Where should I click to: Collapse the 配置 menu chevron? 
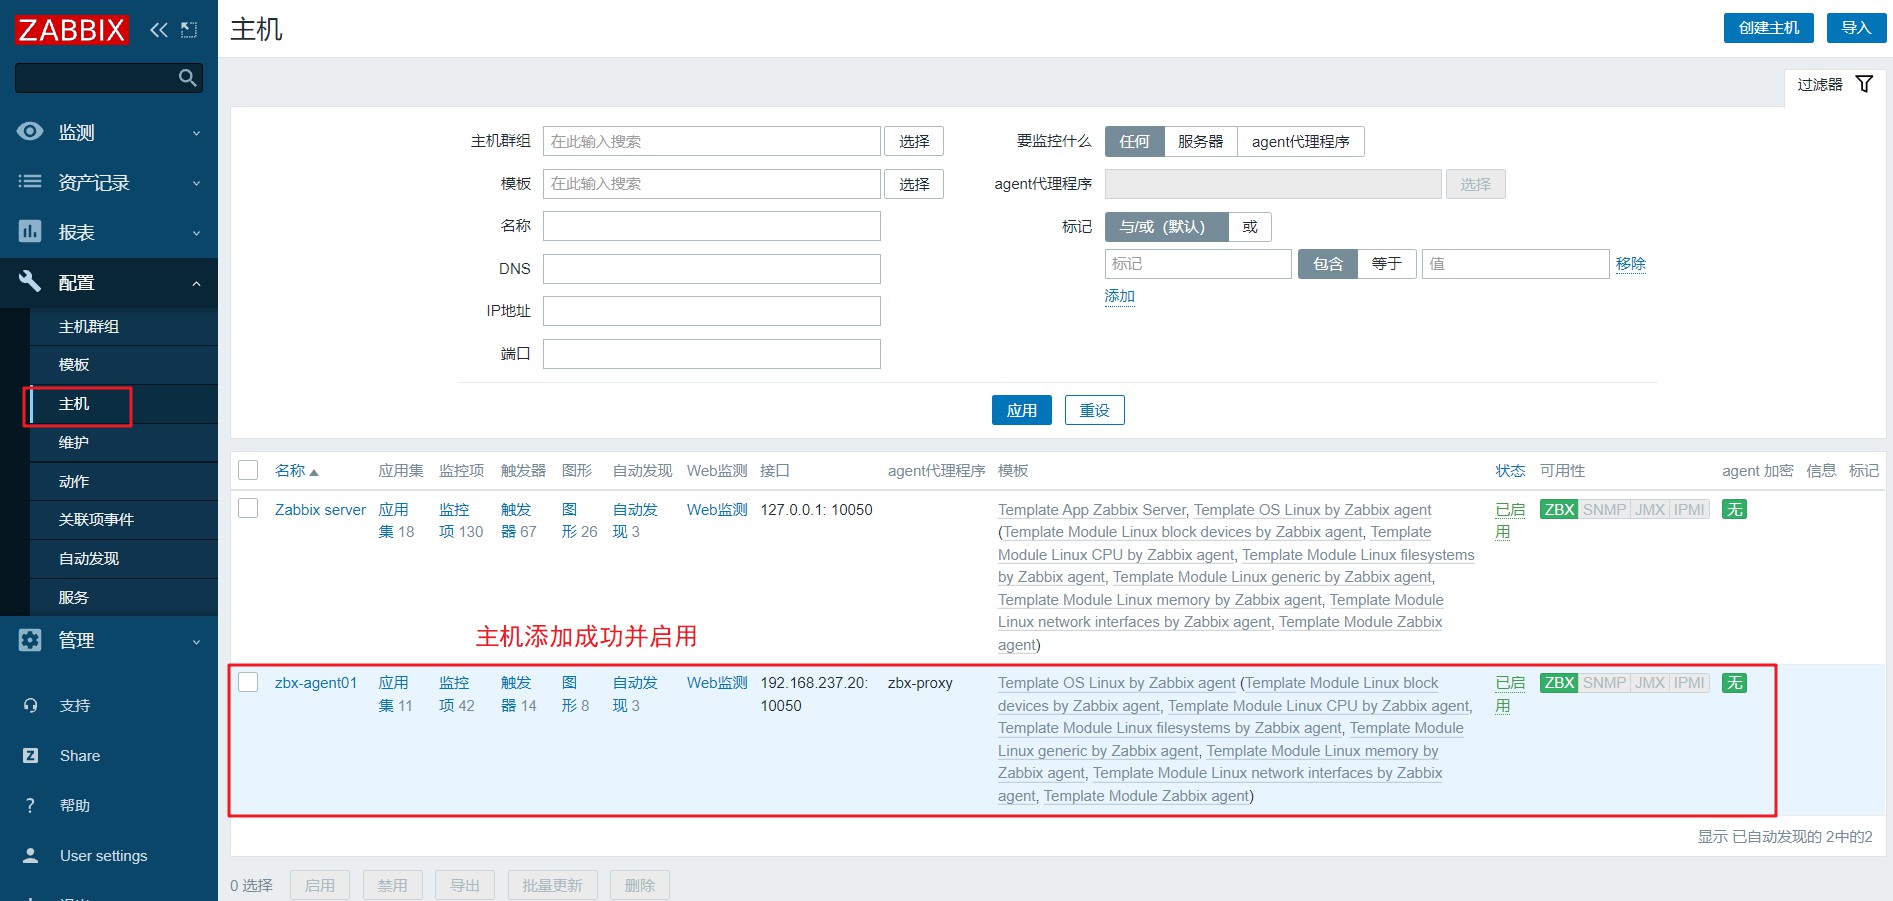pyautogui.click(x=196, y=283)
